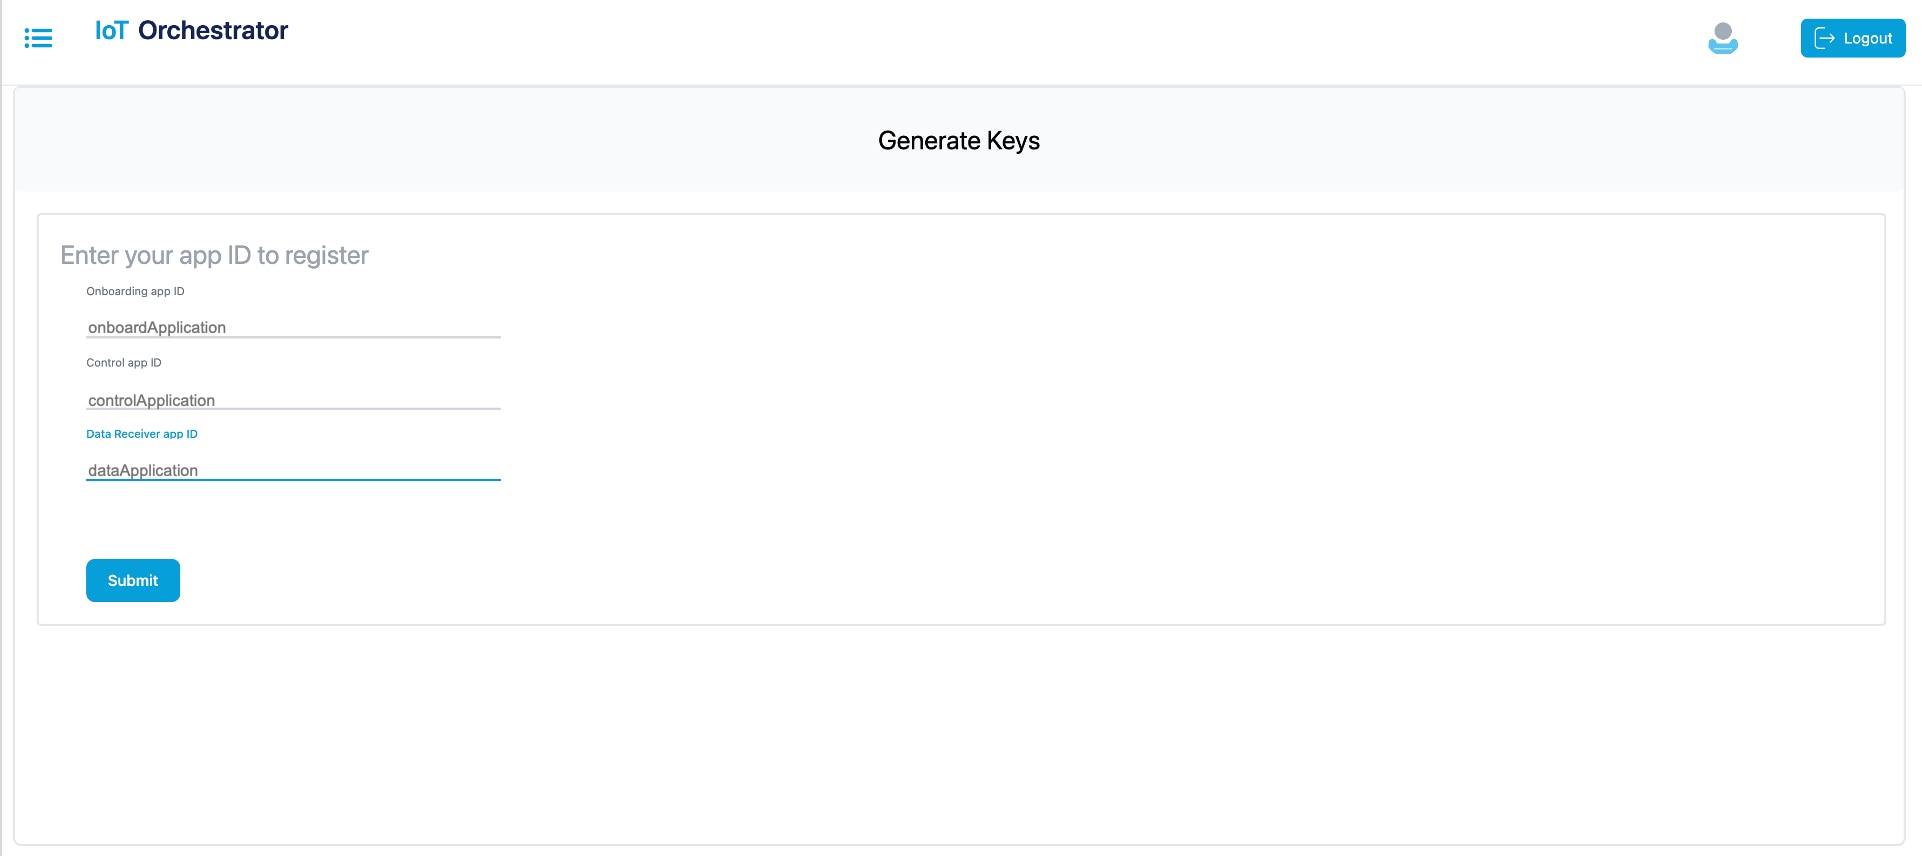This screenshot has height=856, width=1922.
Task: Click the user profile avatar icon
Action: click(1722, 38)
